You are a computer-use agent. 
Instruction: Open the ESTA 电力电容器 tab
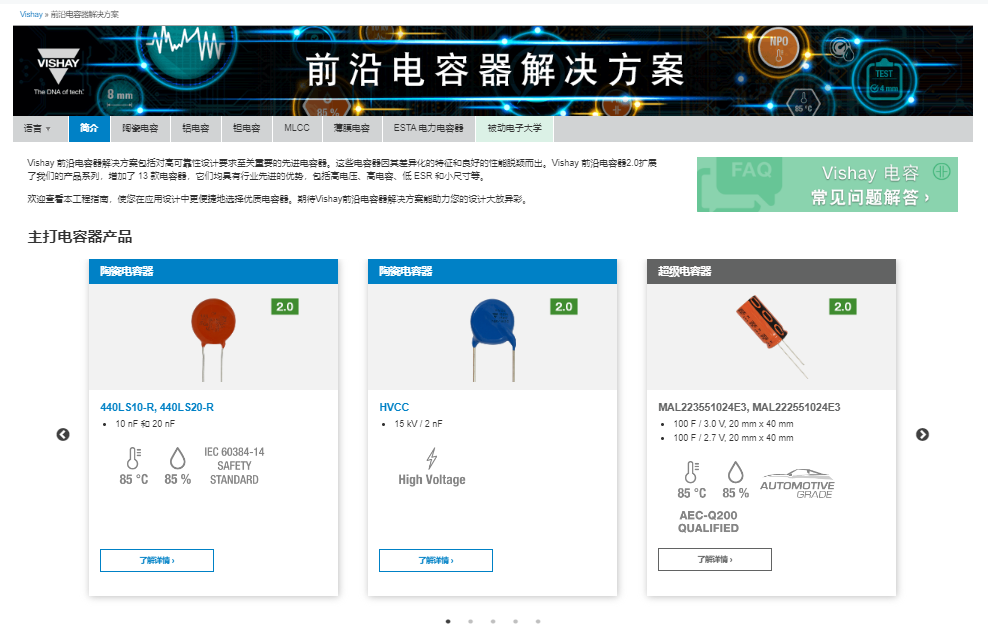coord(428,129)
